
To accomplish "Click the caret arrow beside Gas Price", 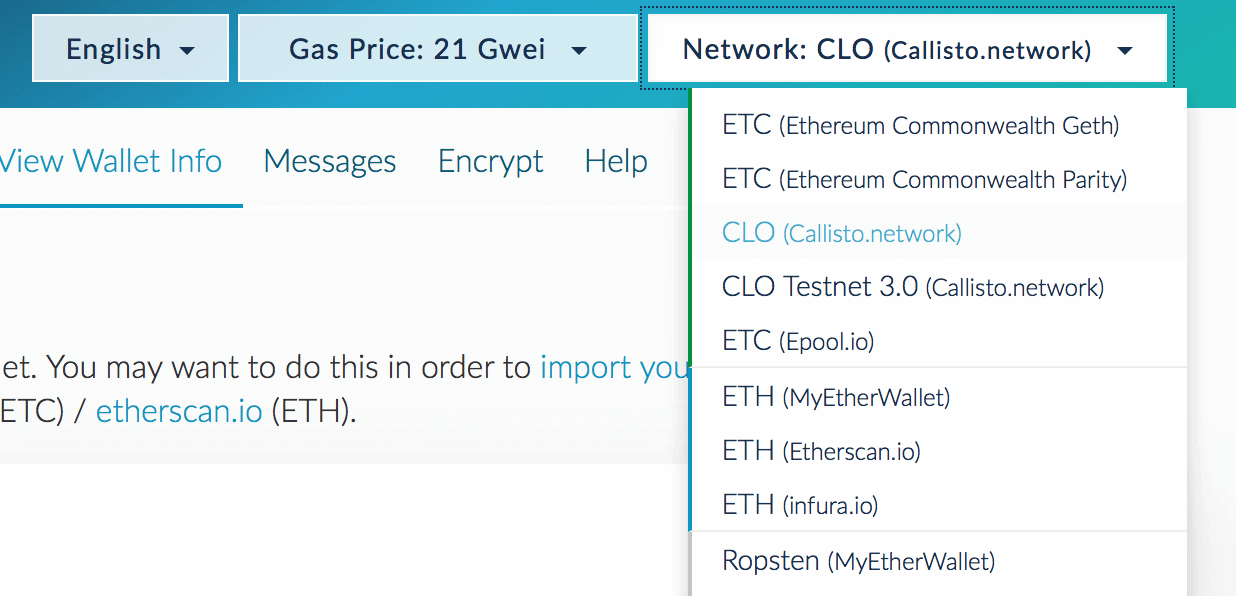I will 578,50.
